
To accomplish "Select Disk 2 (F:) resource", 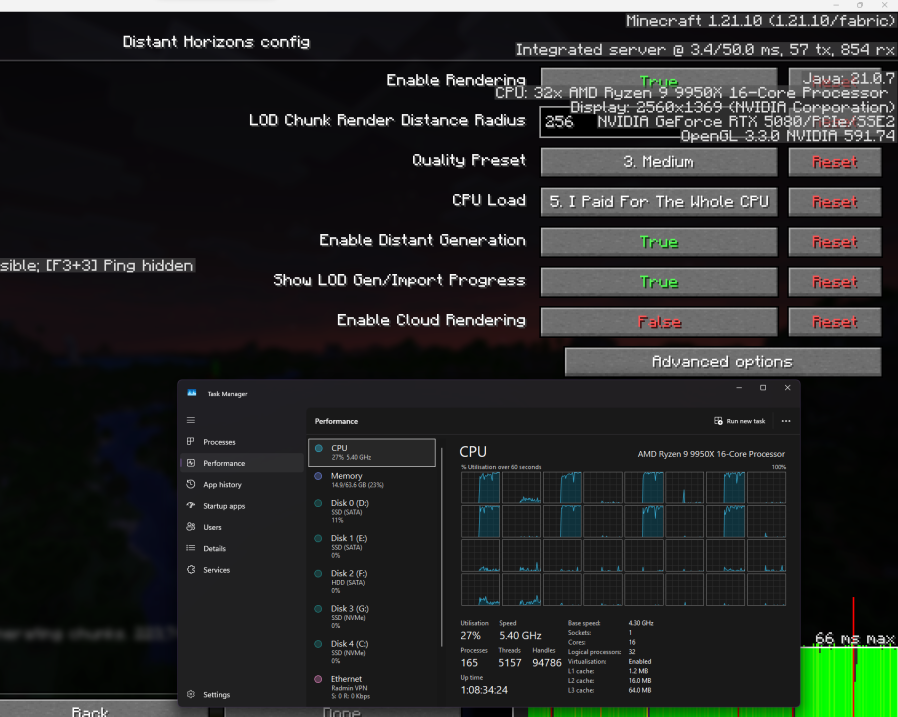I will point(372,581).
